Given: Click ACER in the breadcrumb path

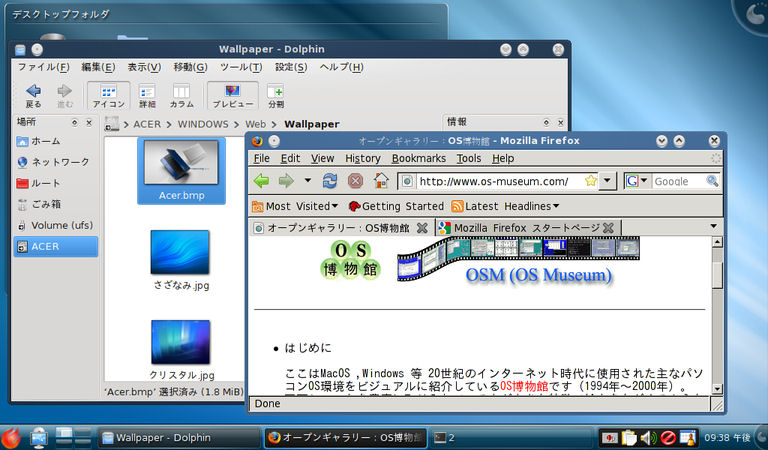Looking at the screenshot, I should pos(147,124).
